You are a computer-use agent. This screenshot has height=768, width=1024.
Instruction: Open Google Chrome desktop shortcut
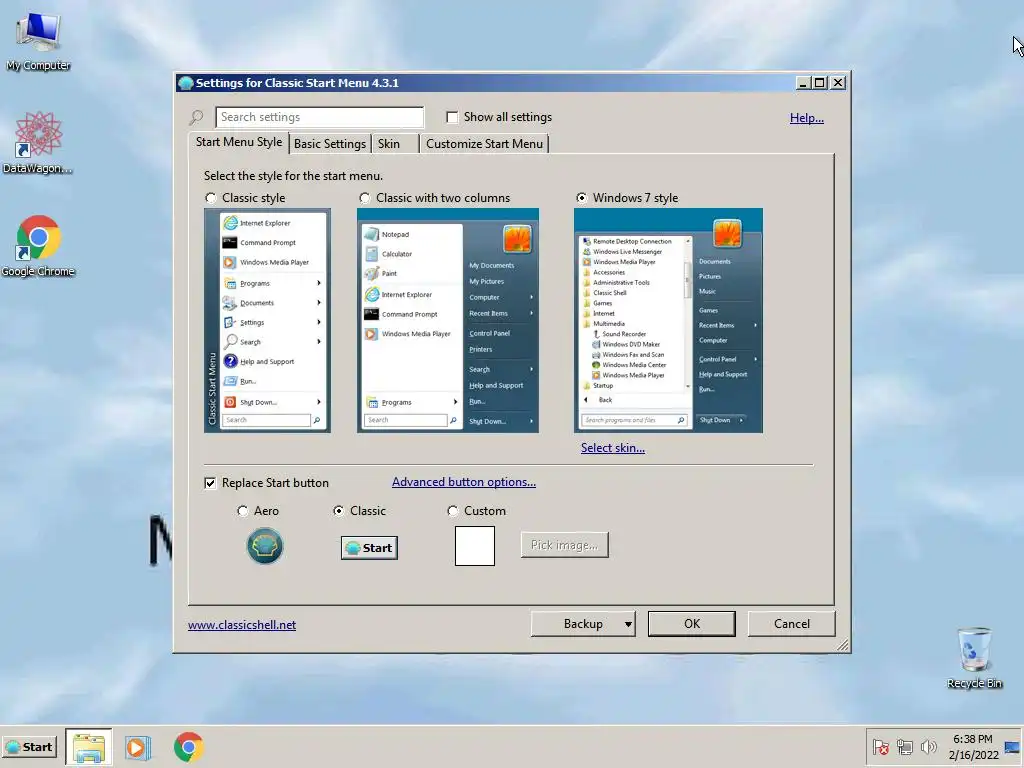tap(38, 246)
